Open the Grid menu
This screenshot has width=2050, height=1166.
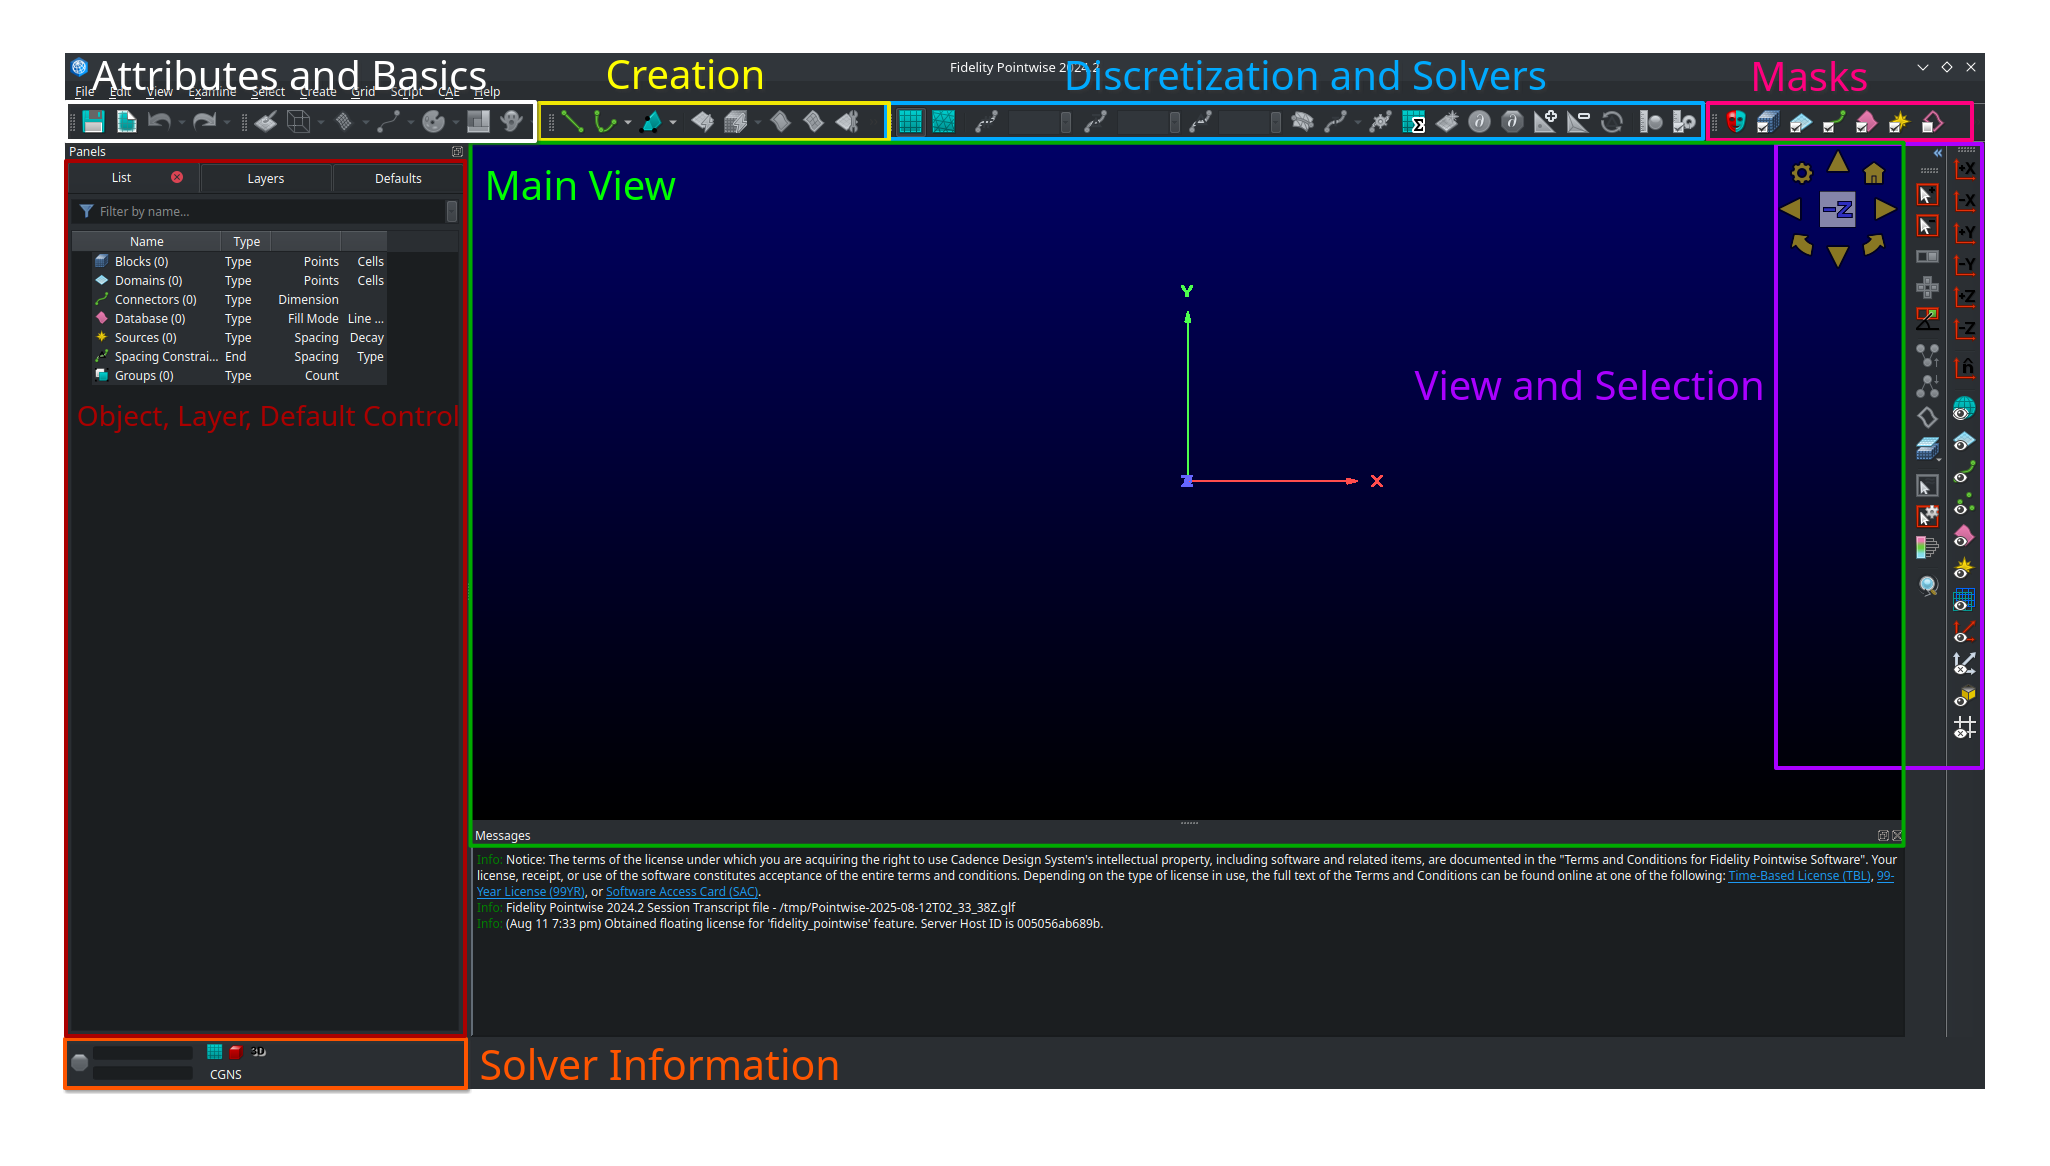[362, 91]
